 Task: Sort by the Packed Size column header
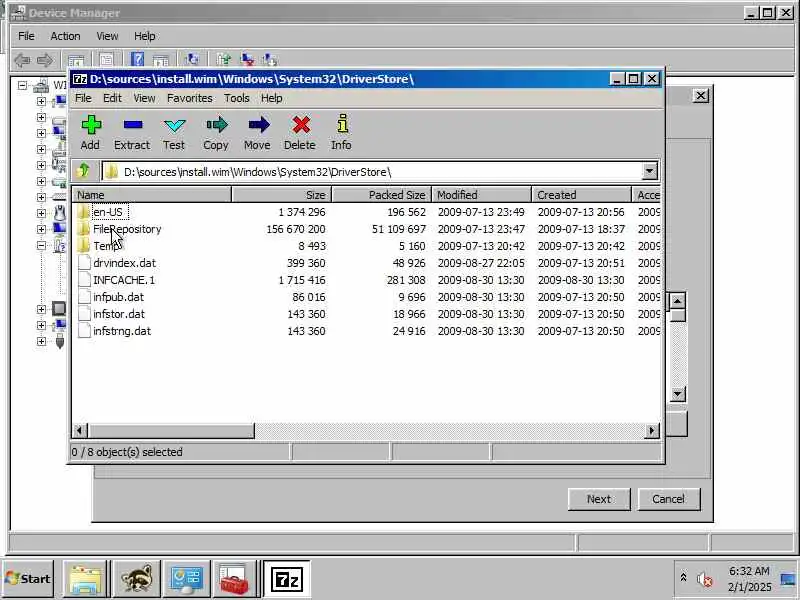pos(382,195)
